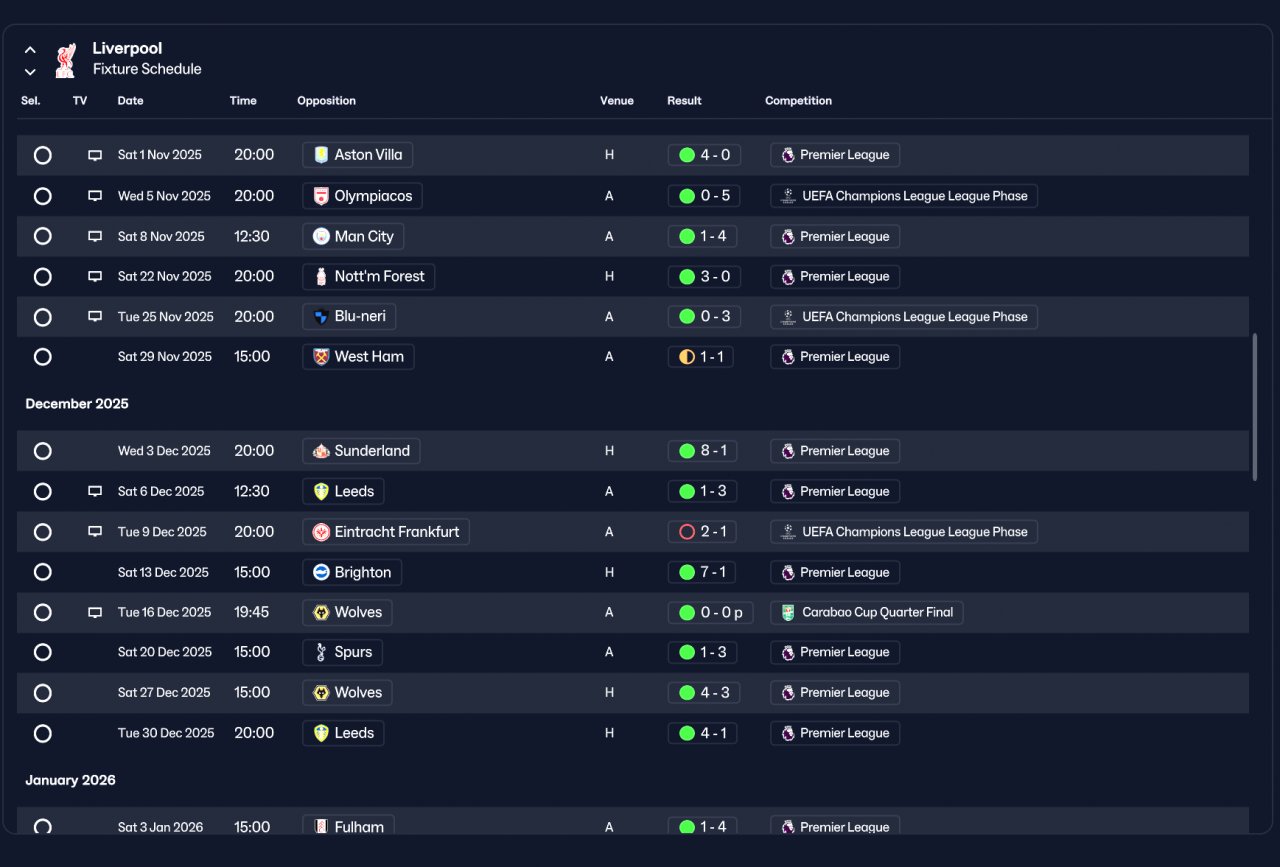Open the 8 - 1 Sunderland result
Viewport: 1280px width, 867px height.
tap(703, 451)
